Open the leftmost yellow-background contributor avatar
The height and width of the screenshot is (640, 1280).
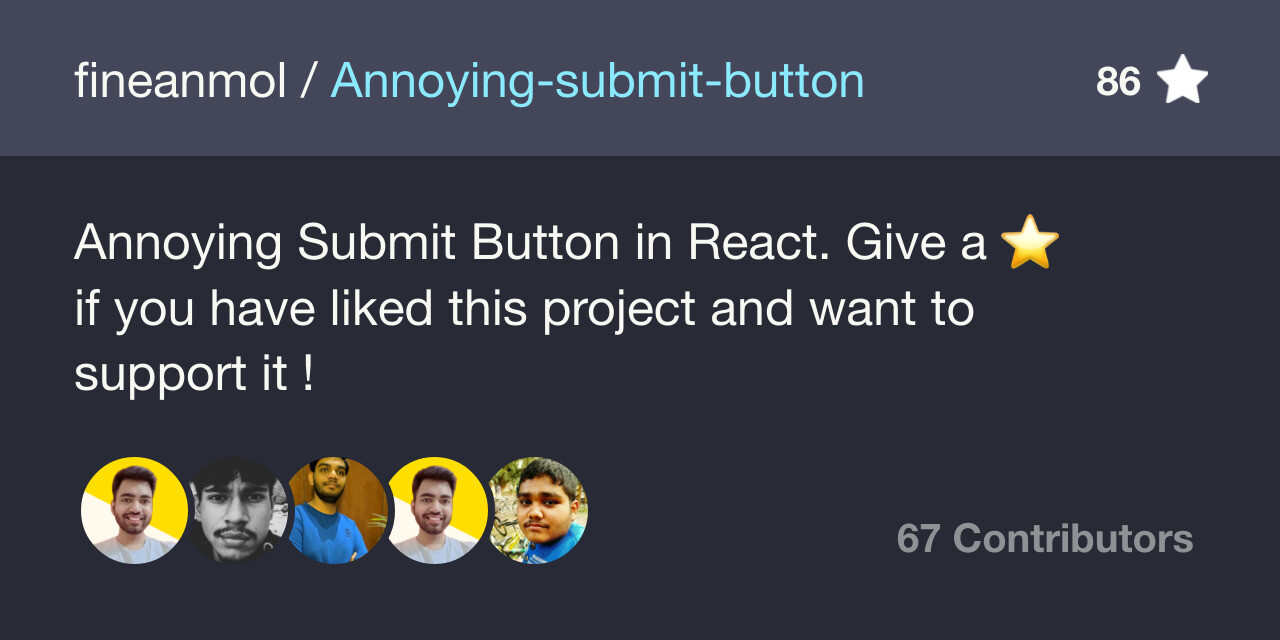134,511
